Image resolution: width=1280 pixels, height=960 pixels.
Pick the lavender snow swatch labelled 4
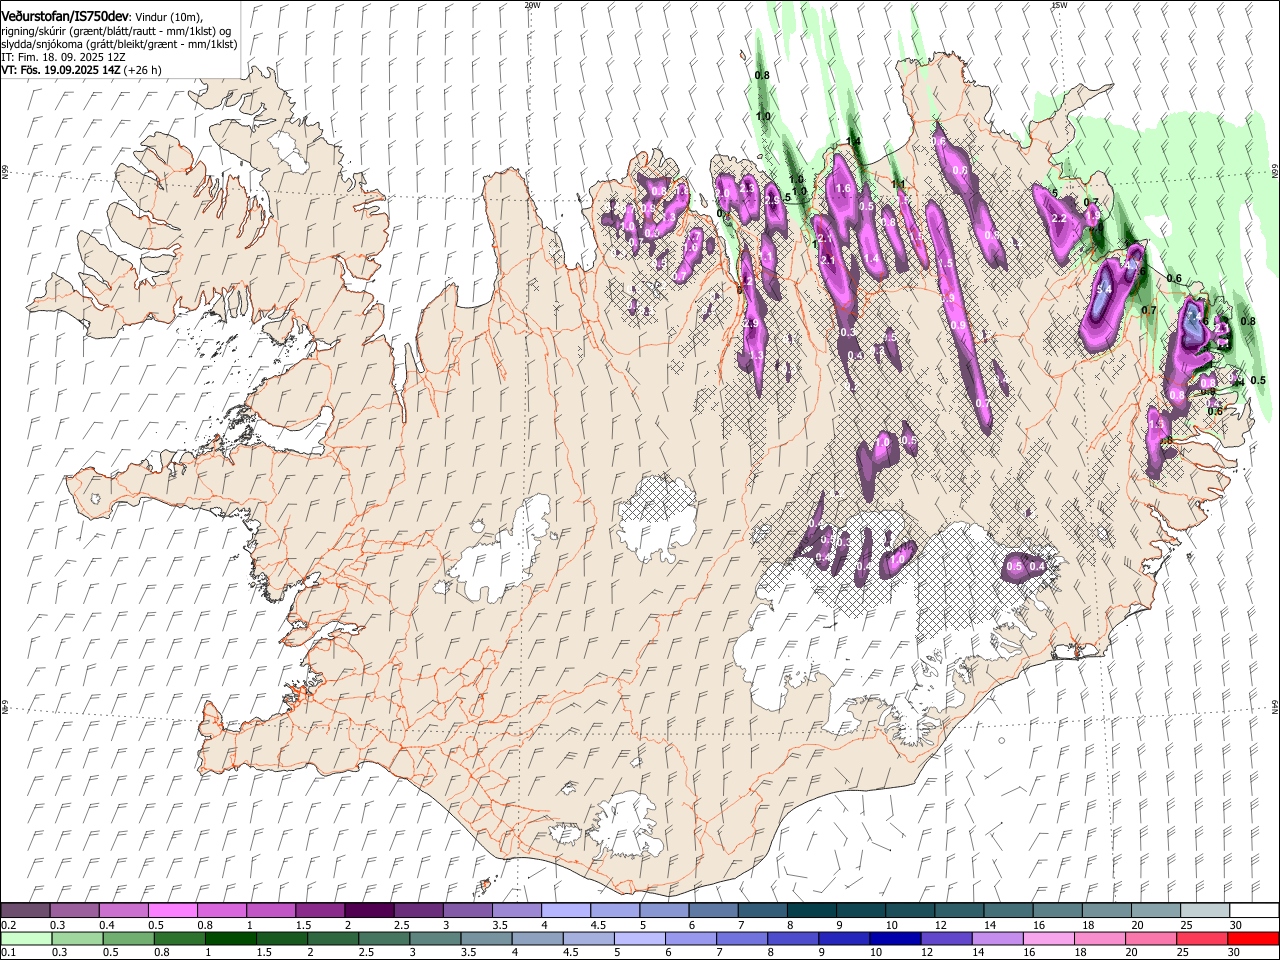pos(566,910)
